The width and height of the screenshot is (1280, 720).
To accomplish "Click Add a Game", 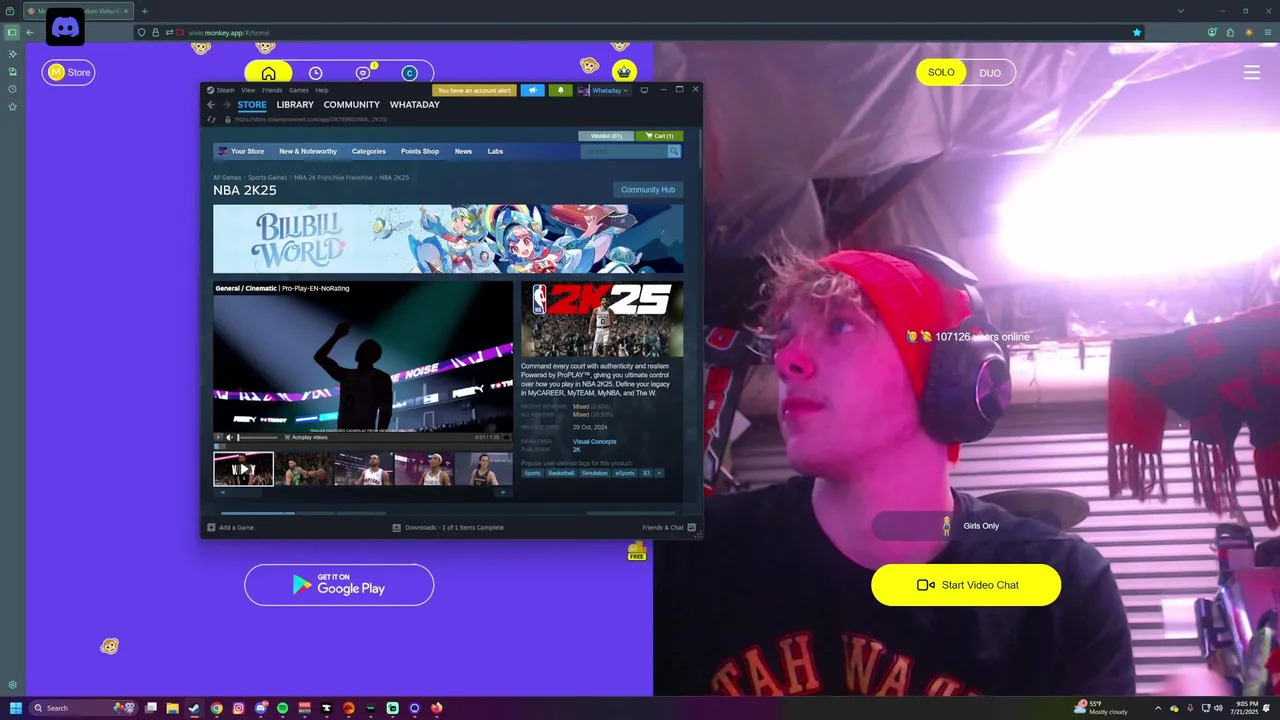I will 230,527.
